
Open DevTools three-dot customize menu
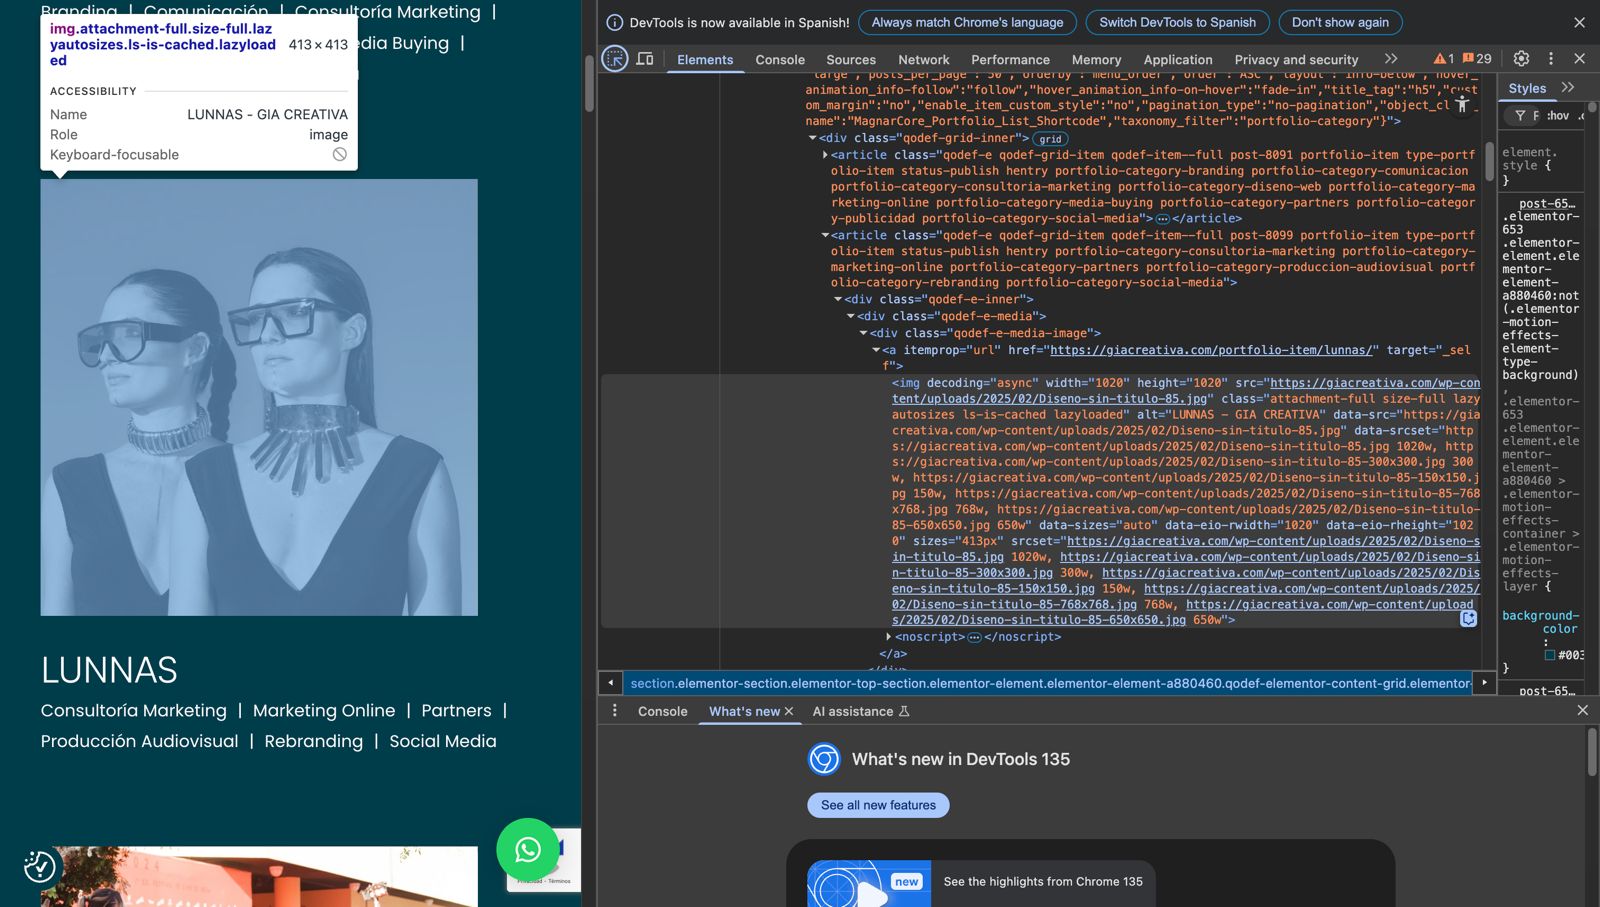coord(1551,59)
